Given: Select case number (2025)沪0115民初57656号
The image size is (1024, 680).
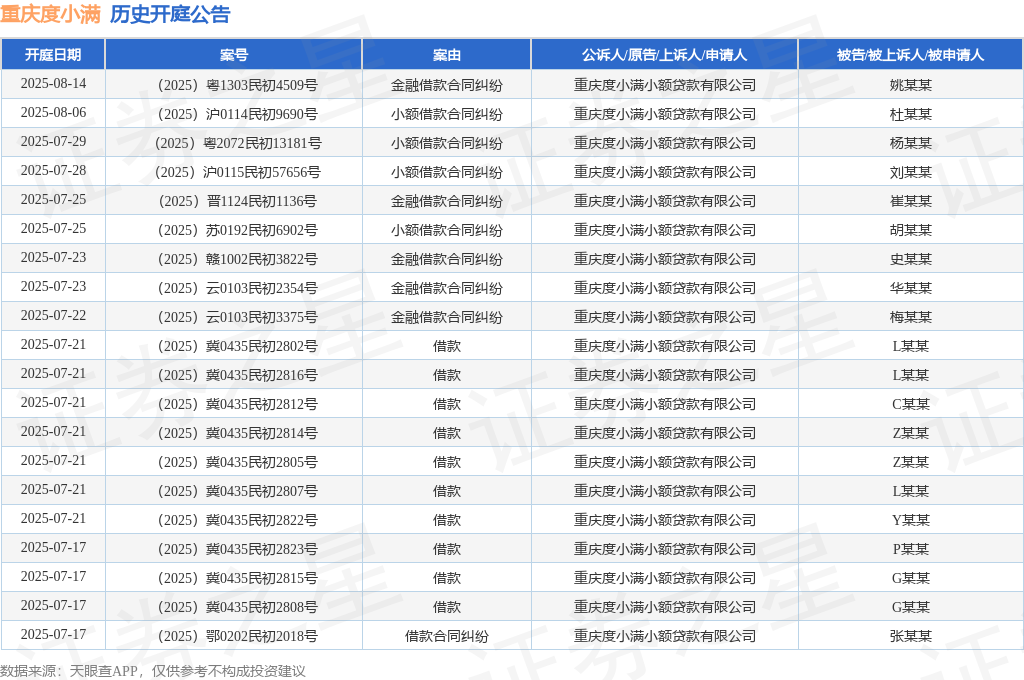Looking at the screenshot, I should pos(237,172).
